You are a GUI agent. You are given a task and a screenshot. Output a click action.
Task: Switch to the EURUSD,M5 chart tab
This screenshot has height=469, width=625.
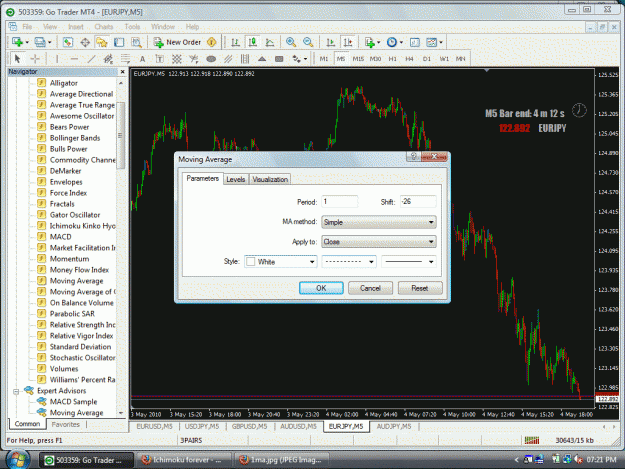(154, 426)
